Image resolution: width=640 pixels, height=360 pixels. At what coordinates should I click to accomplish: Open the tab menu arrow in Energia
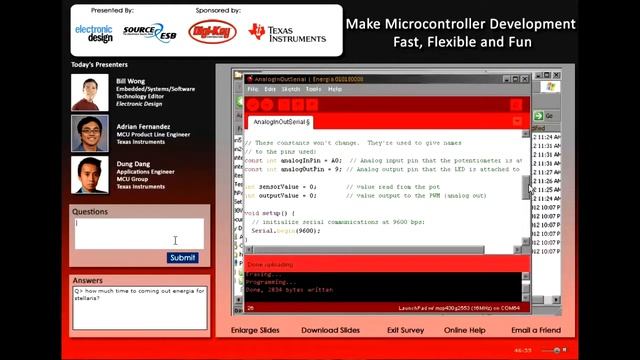[x=517, y=122]
